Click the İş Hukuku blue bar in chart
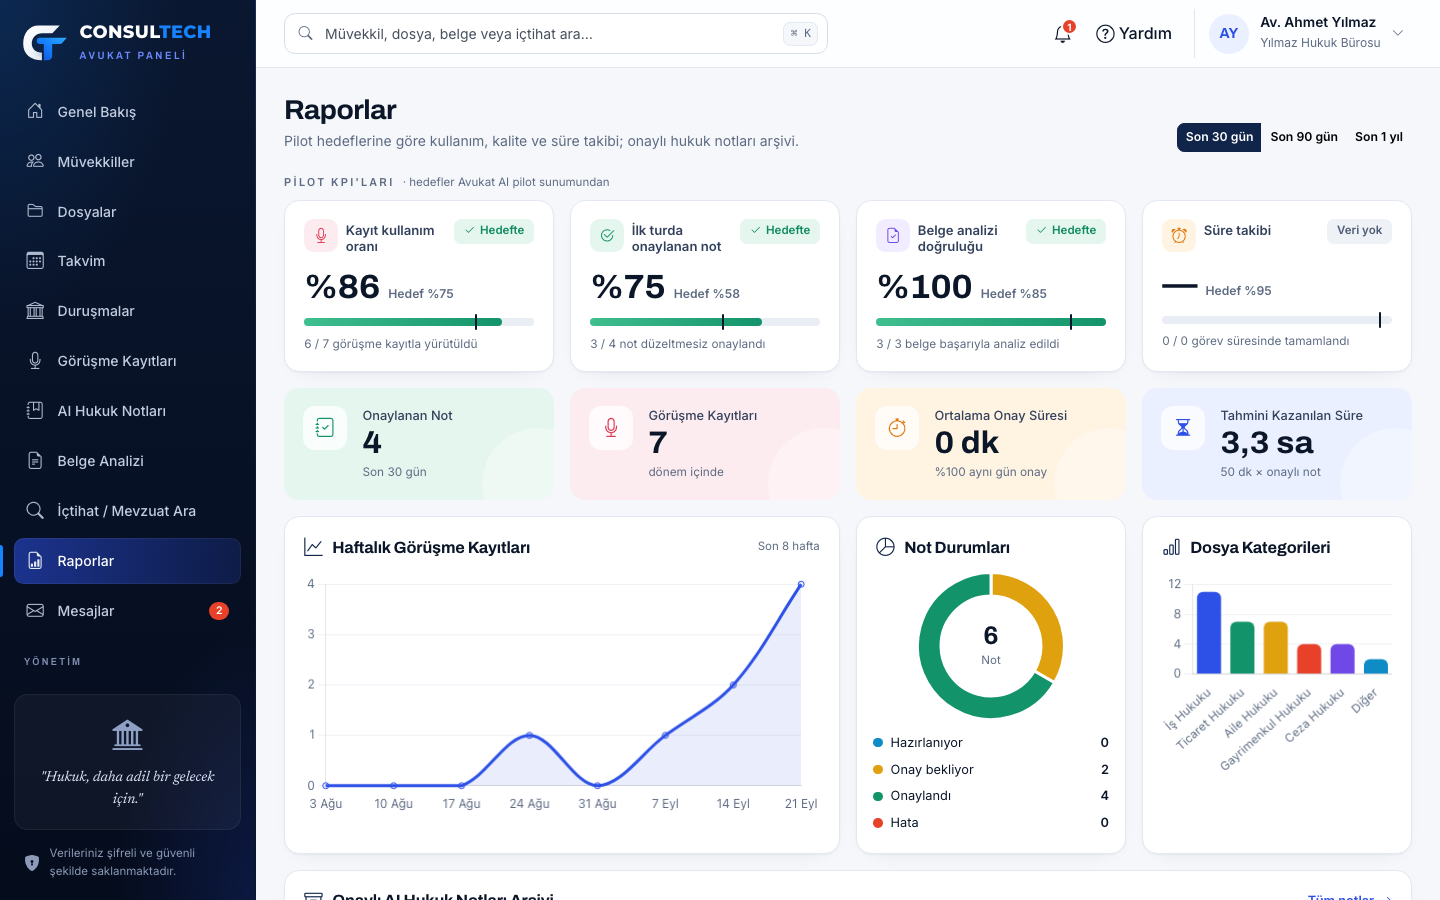Viewport: 1440px width, 900px height. (x=1209, y=633)
